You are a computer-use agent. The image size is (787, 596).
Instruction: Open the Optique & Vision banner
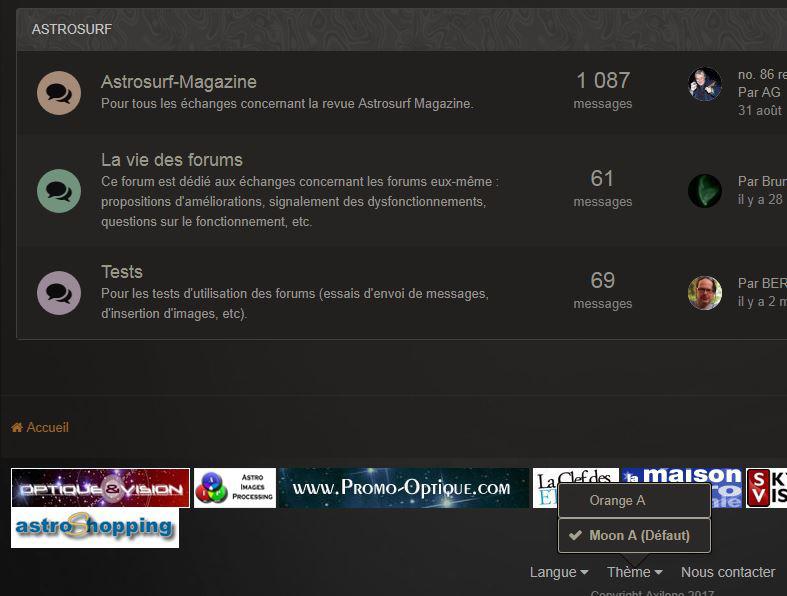tap(100, 488)
